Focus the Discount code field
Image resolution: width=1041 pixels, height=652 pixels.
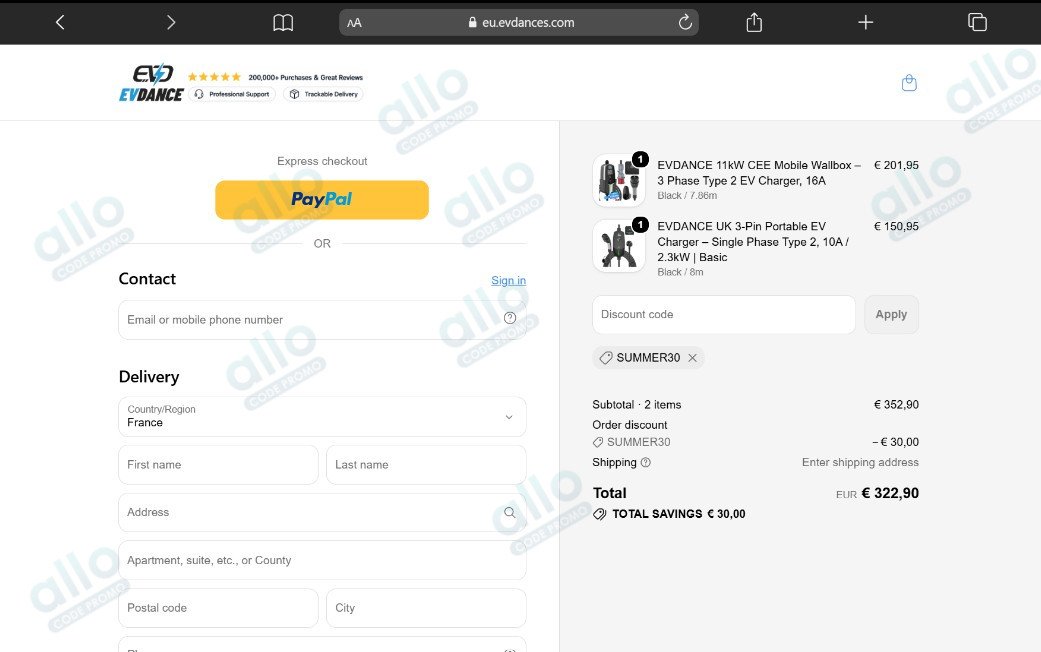pyautogui.click(x=724, y=314)
